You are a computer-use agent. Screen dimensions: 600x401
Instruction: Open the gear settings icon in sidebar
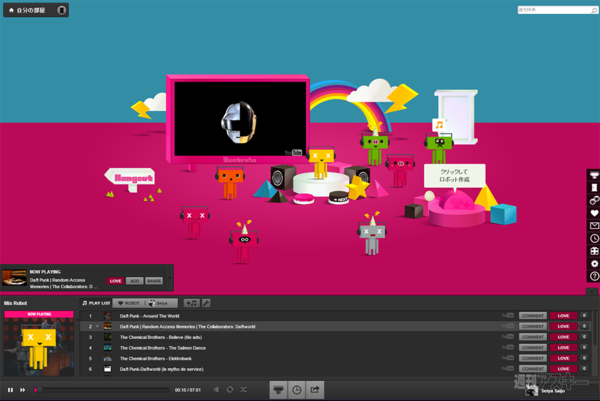[x=594, y=264]
